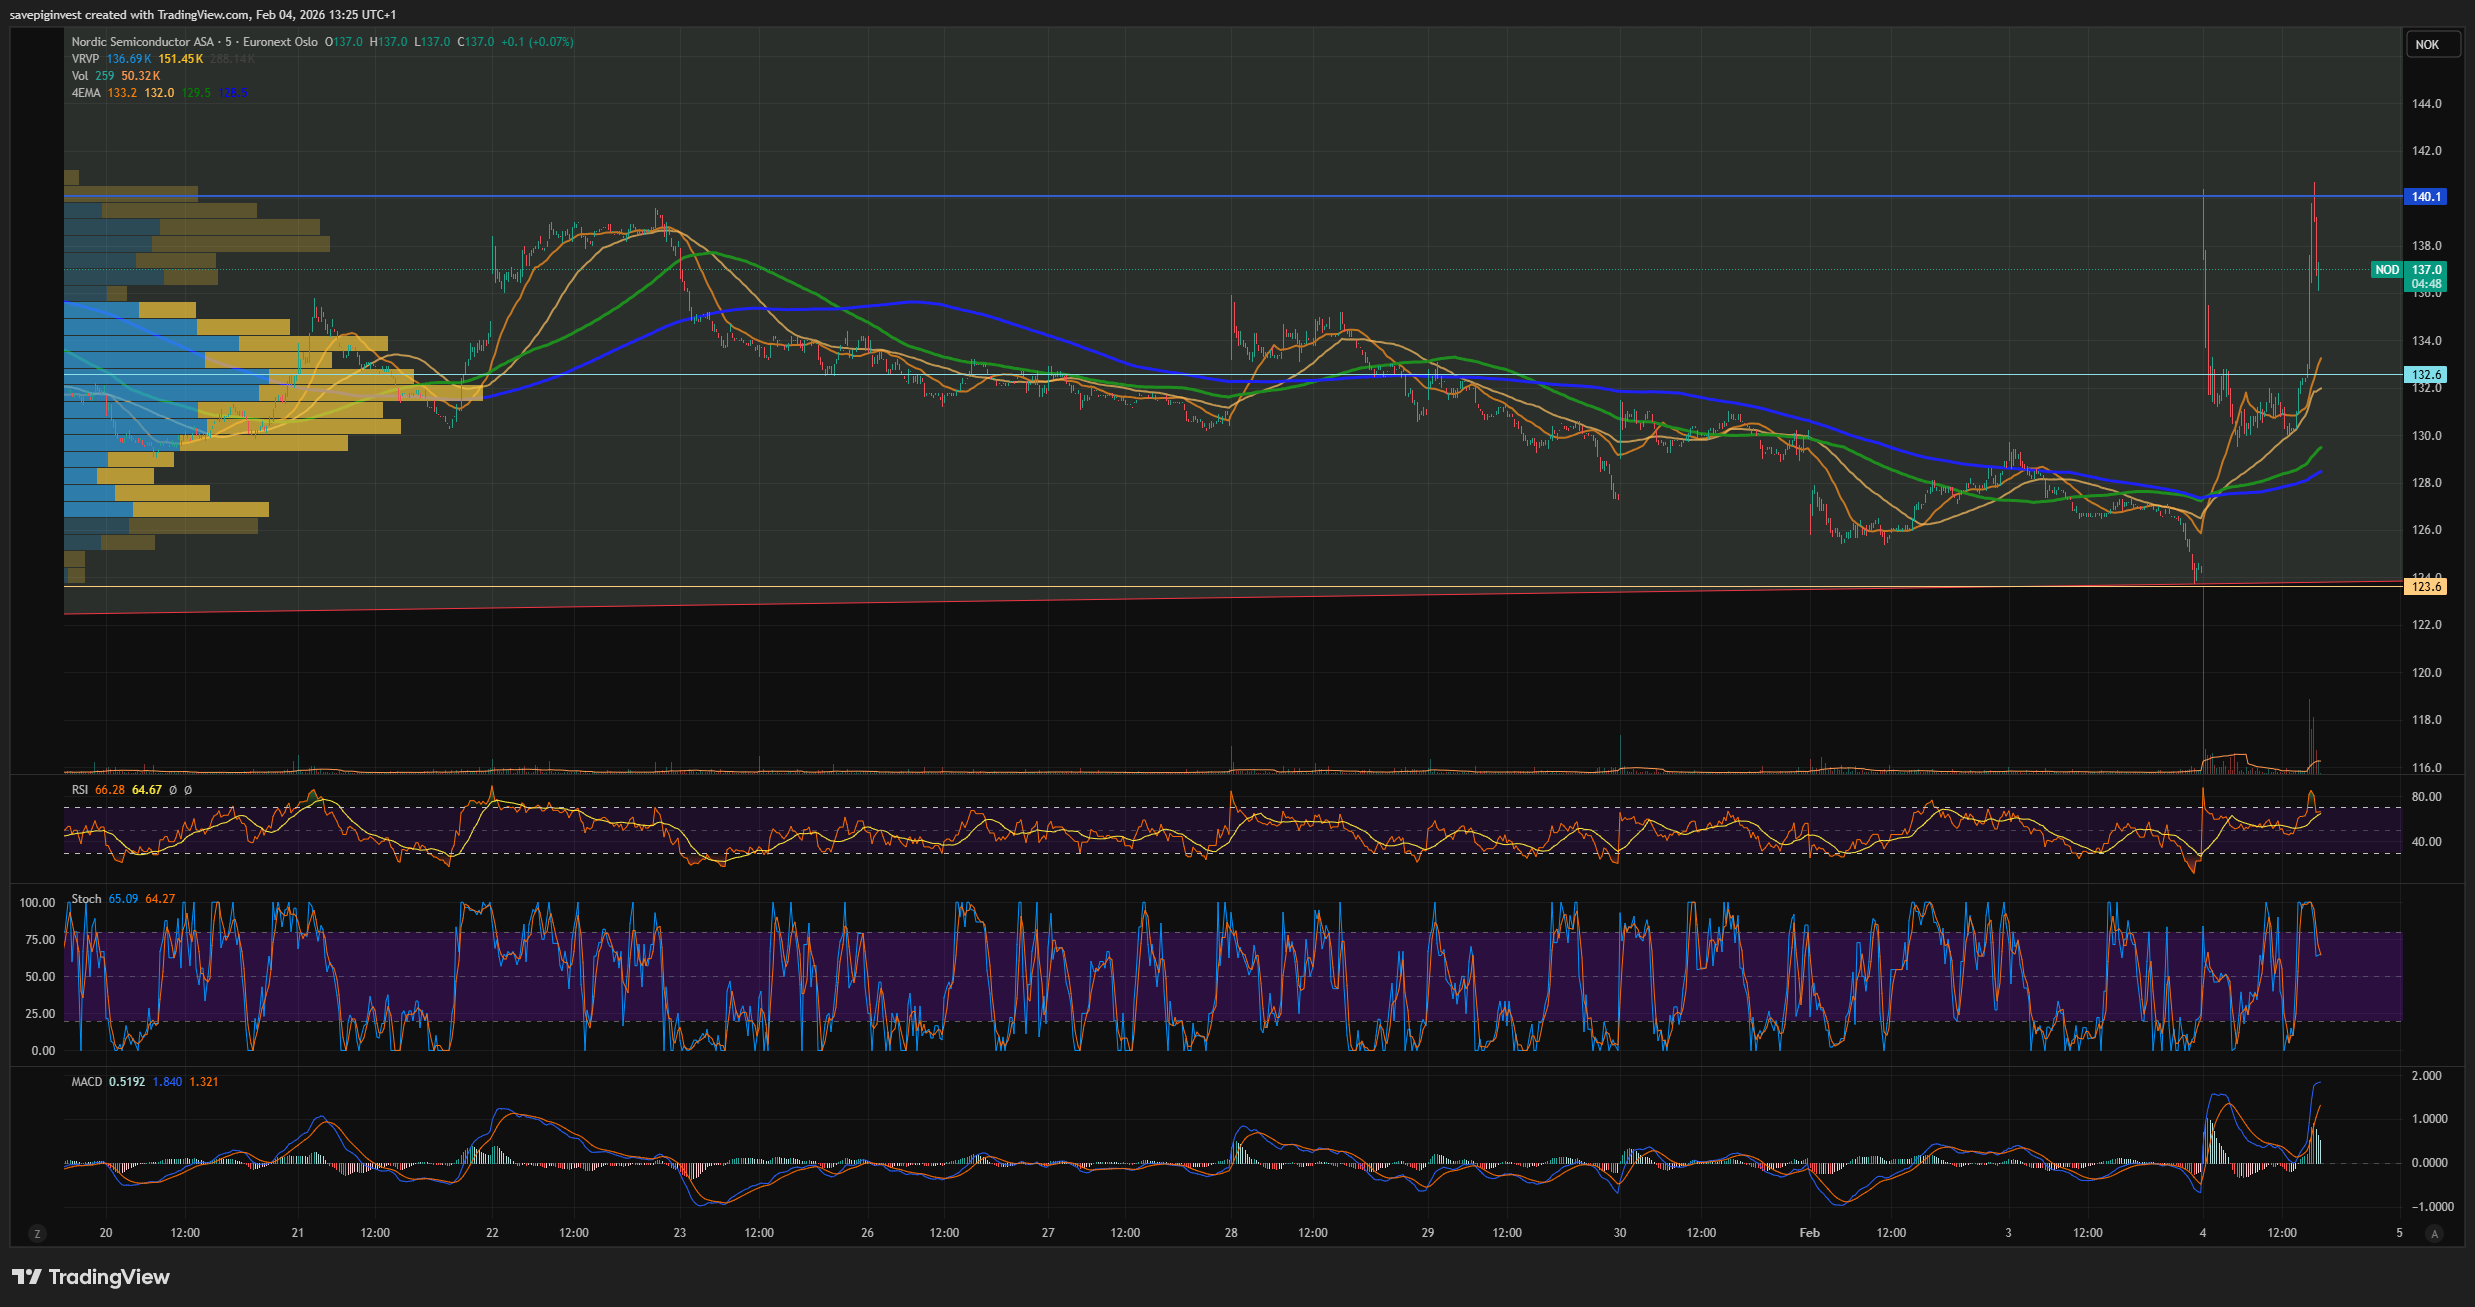The height and width of the screenshot is (1307, 2475).
Task: Click the Feb date on time axis
Action: tap(1809, 1233)
